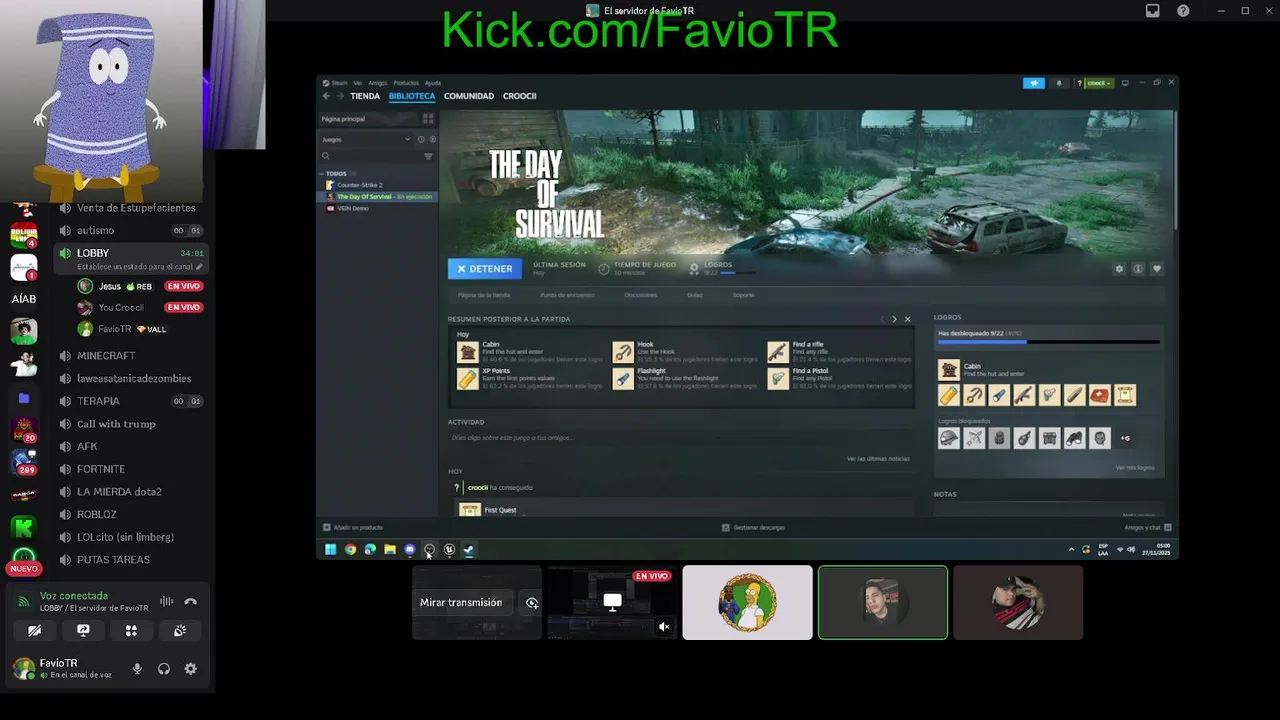Mute your Discord microphone
The width and height of the screenshot is (1280, 720).
[x=137, y=669]
